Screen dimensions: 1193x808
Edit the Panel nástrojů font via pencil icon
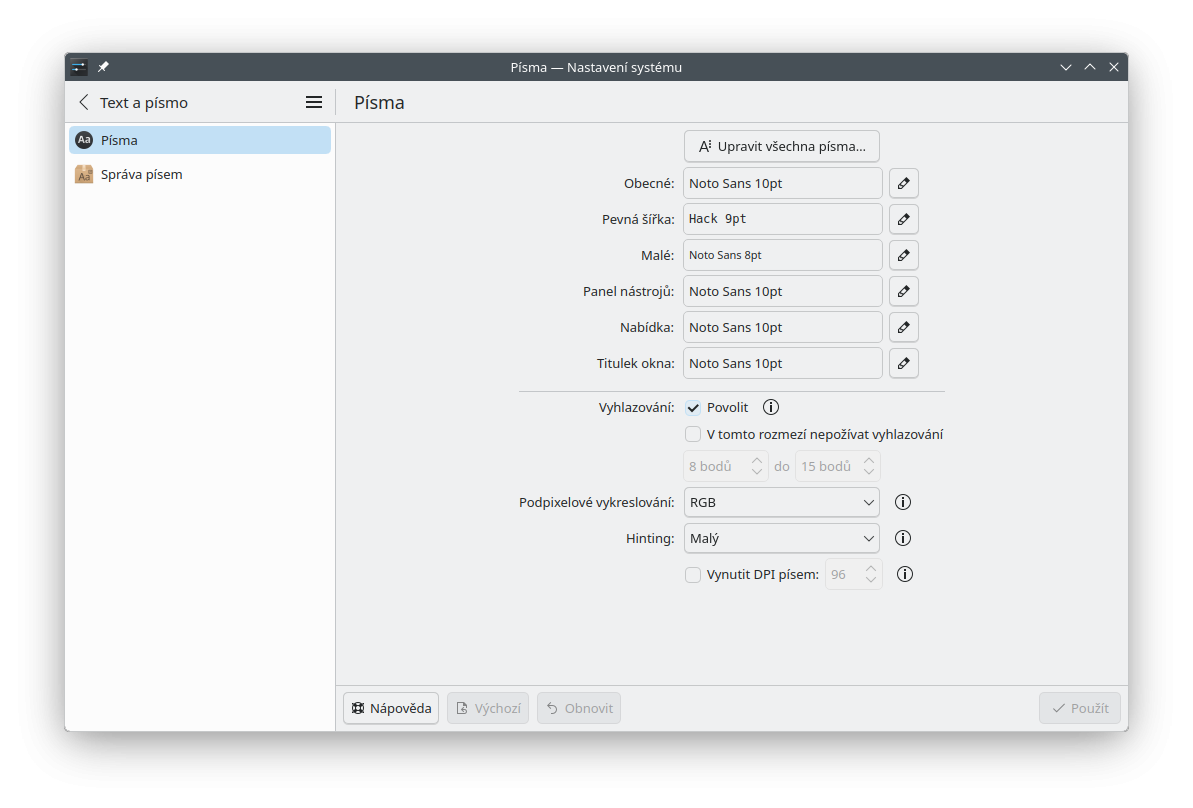pos(903,291)
